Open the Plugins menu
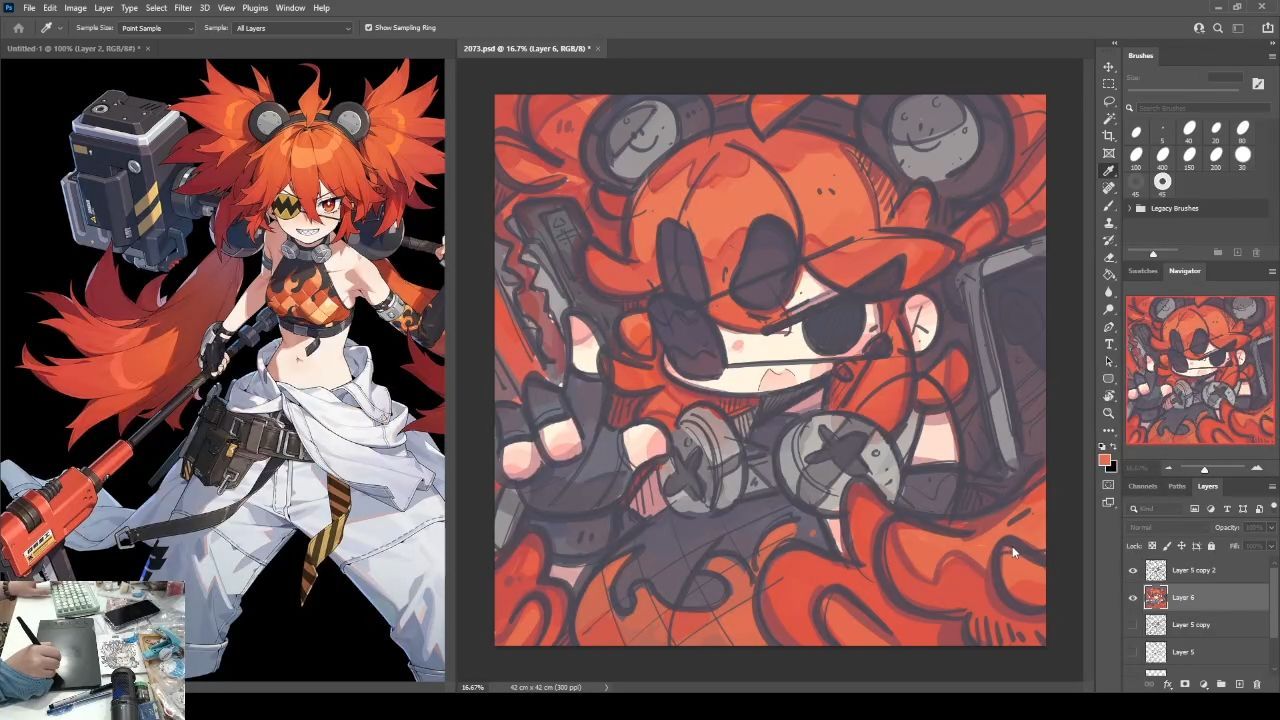 pos(255,8)
